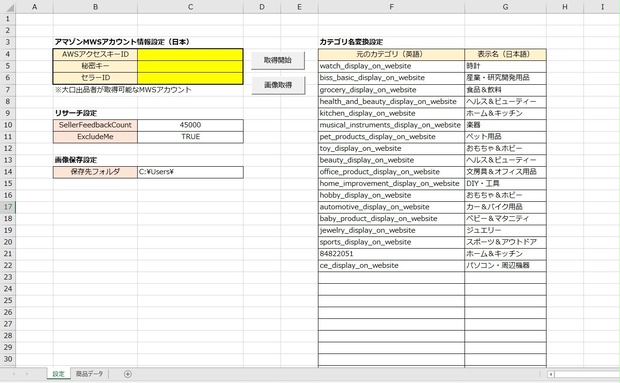Select column header C
Viewport: 620px width, 383px height.
(190, 7)
